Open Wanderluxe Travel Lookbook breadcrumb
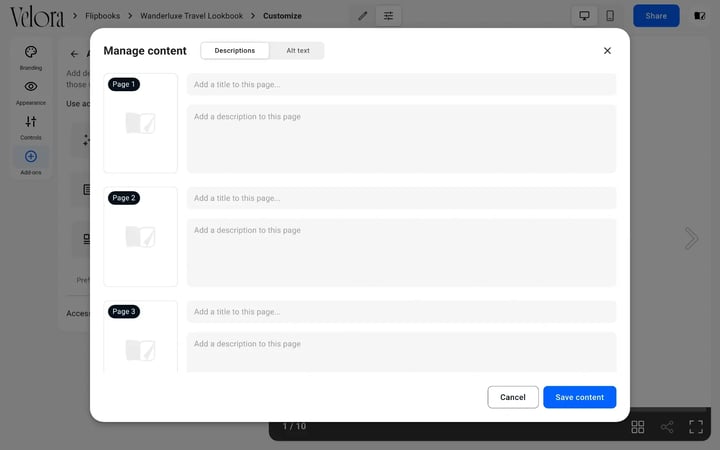Image resolution: width=720 pixels, height=450 pixels. [x=191, y=16]
